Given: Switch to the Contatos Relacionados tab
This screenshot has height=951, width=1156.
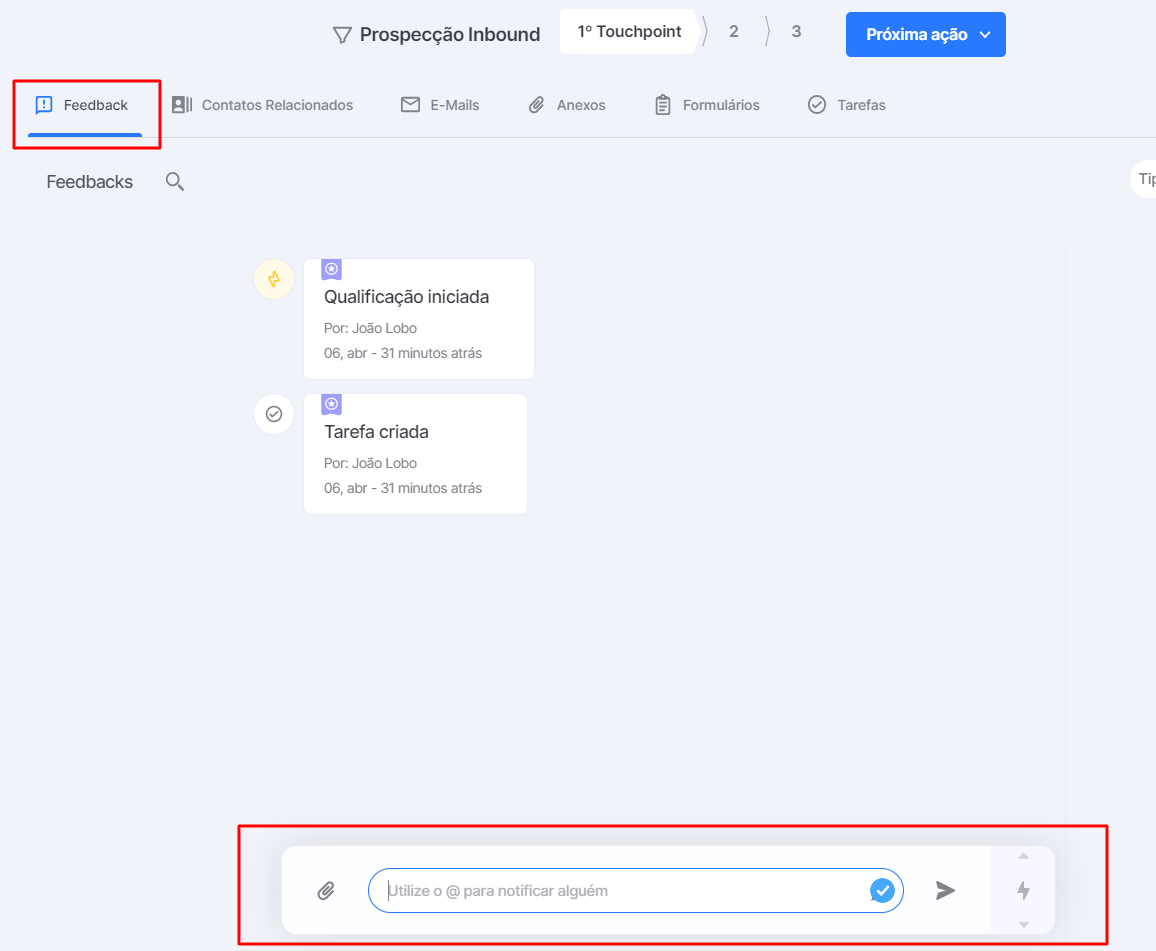Looking at the screenshot, I should (x=262, y=105).
